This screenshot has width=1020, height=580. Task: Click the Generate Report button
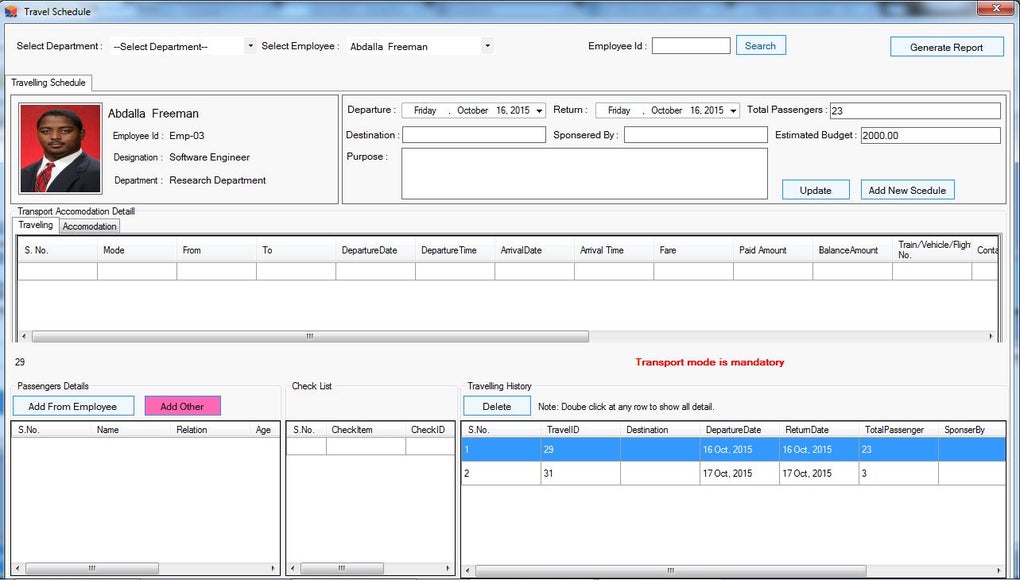click(x=946, y=47)
